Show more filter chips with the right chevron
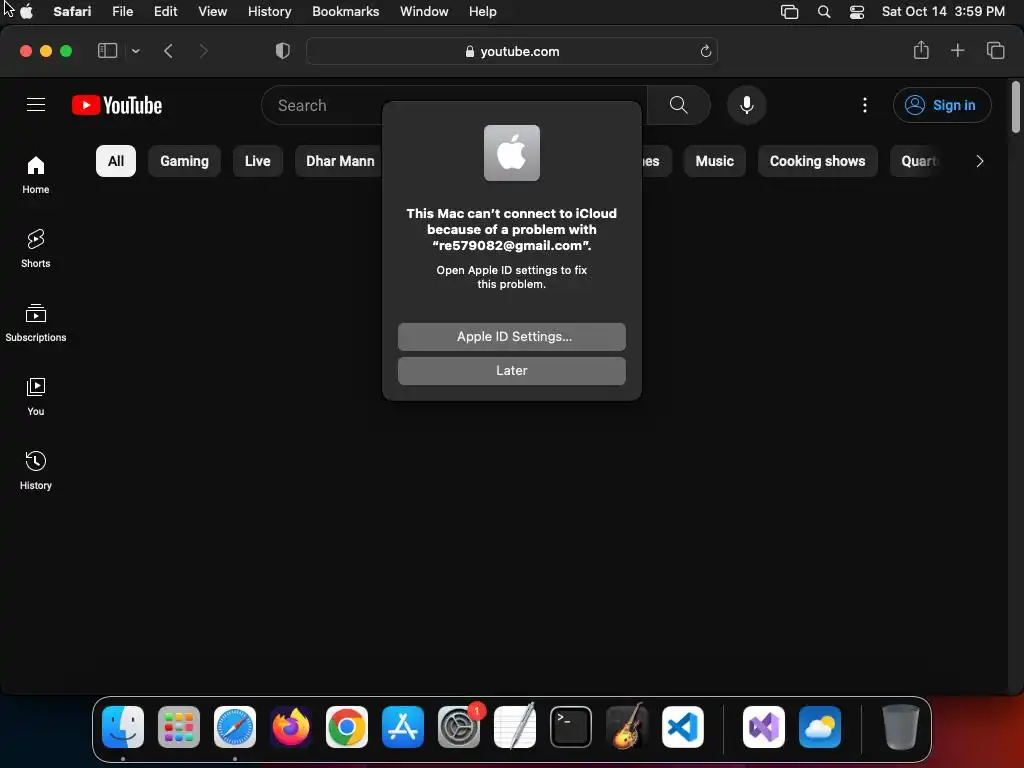 980,161
